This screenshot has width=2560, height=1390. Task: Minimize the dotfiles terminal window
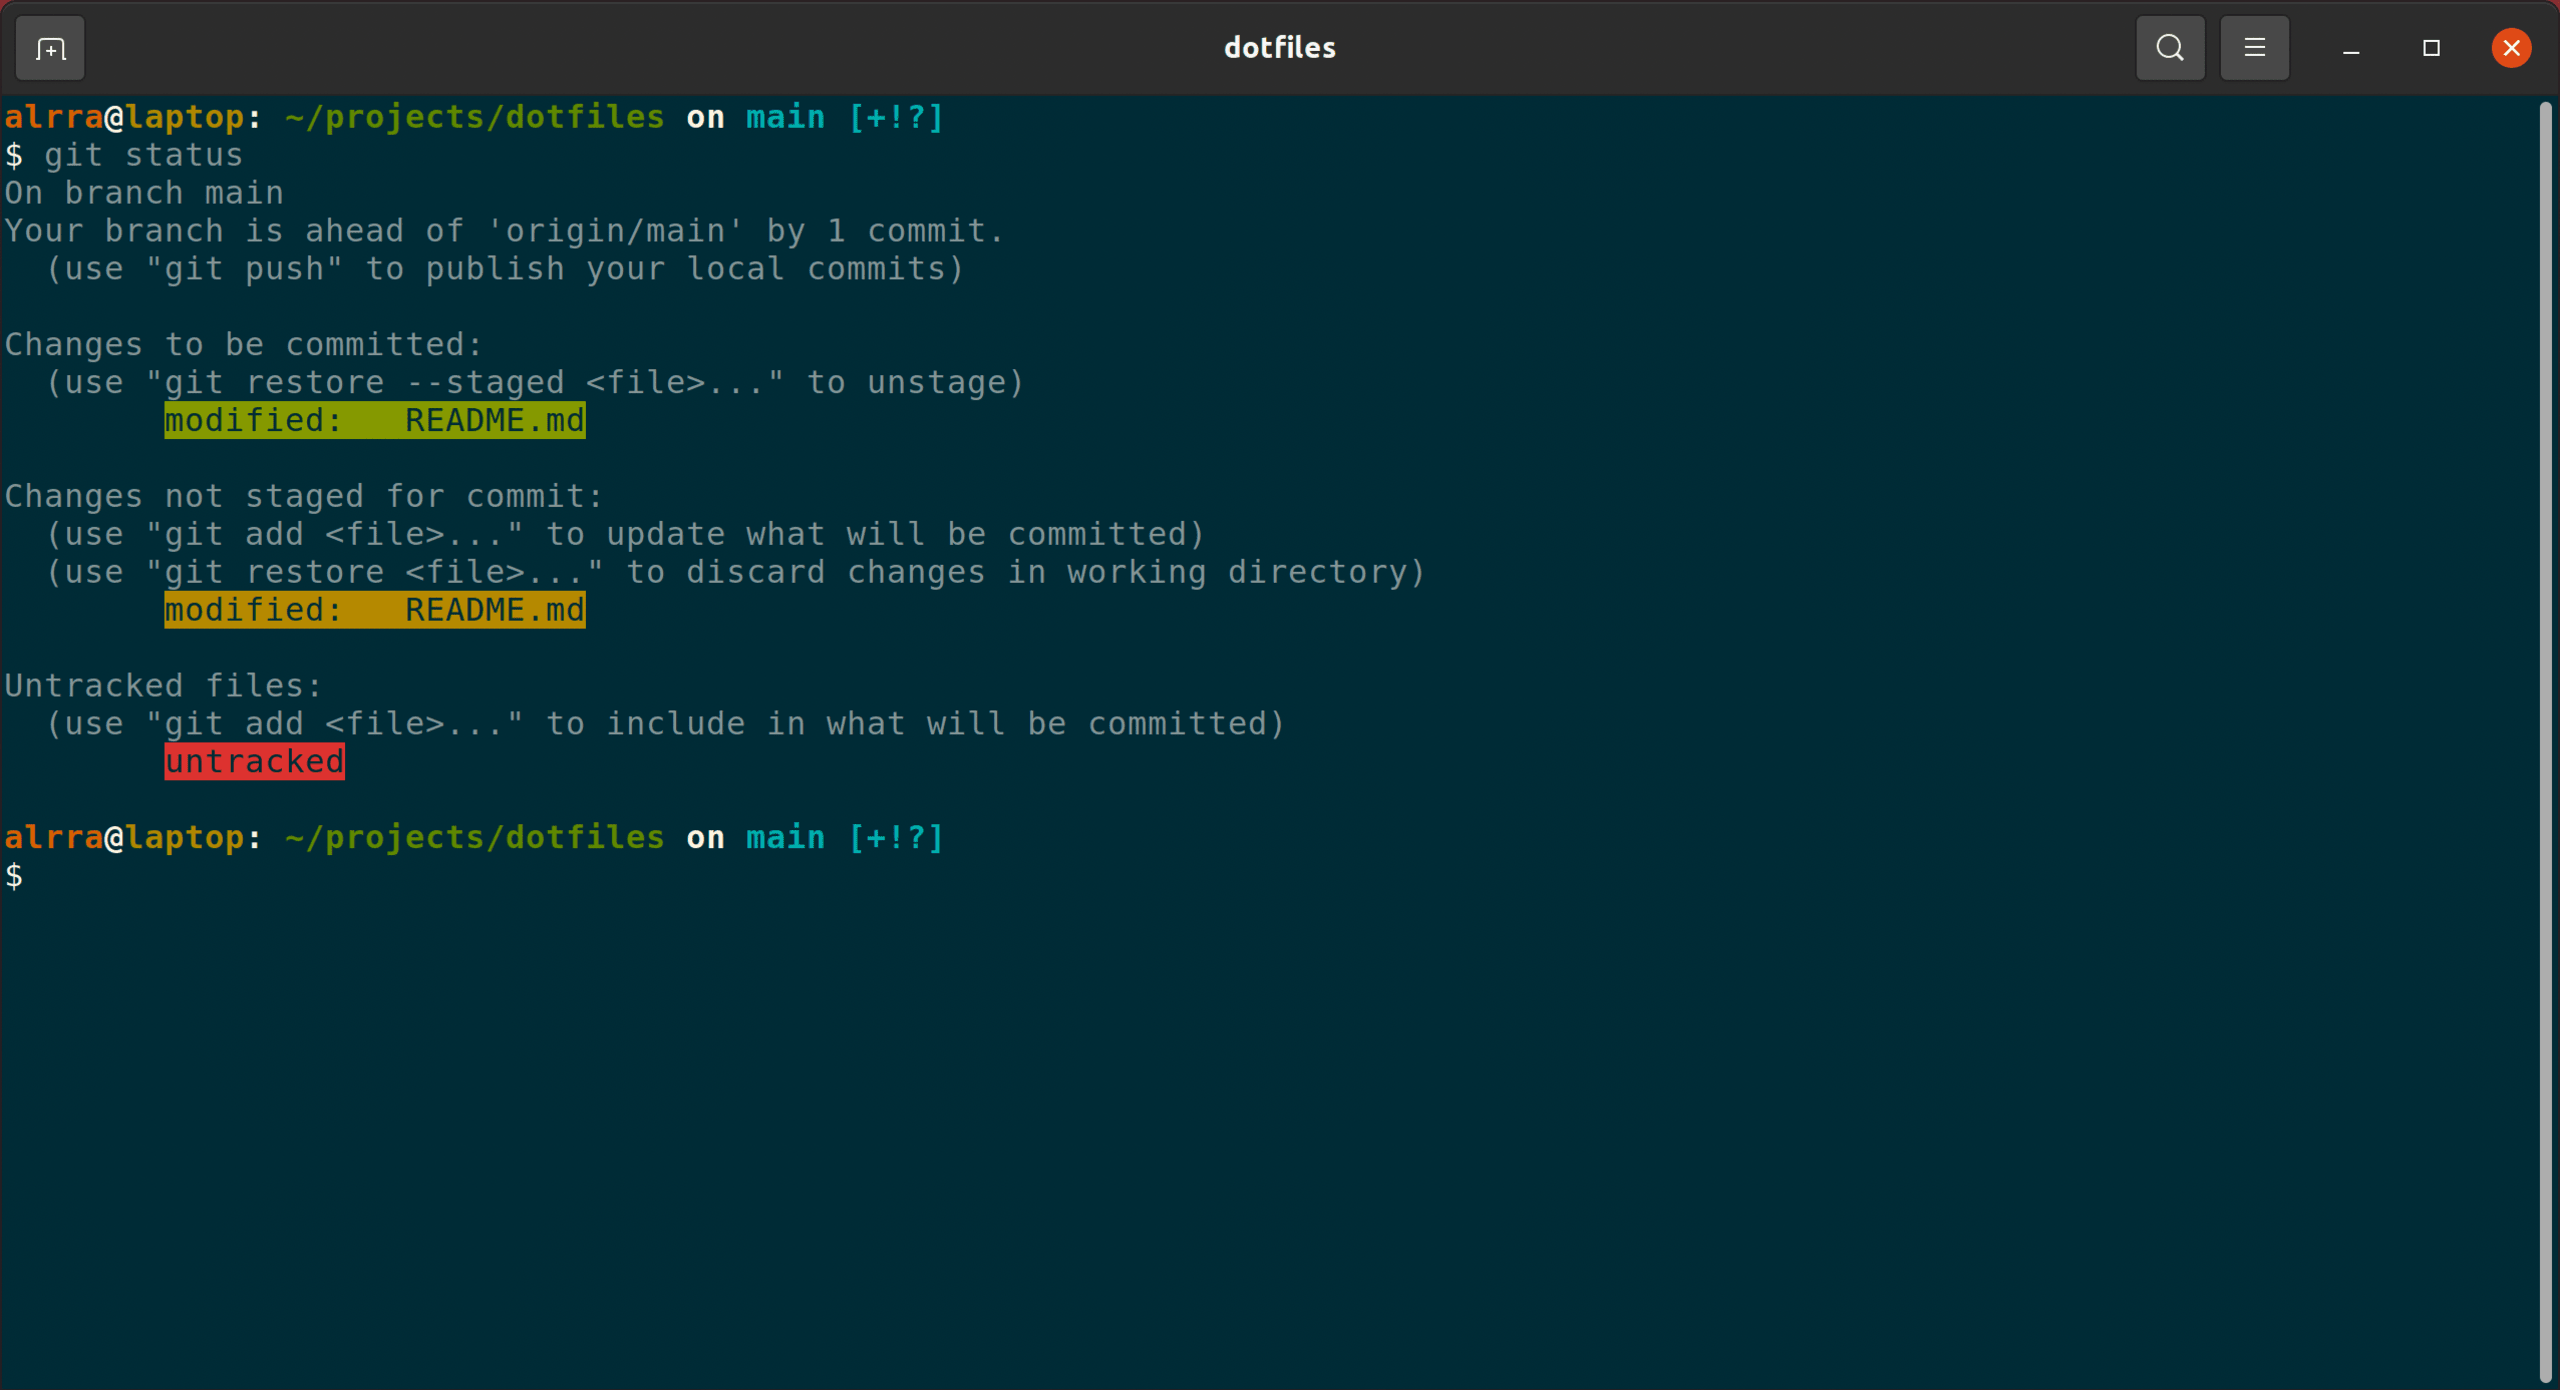click(2351, 48)
